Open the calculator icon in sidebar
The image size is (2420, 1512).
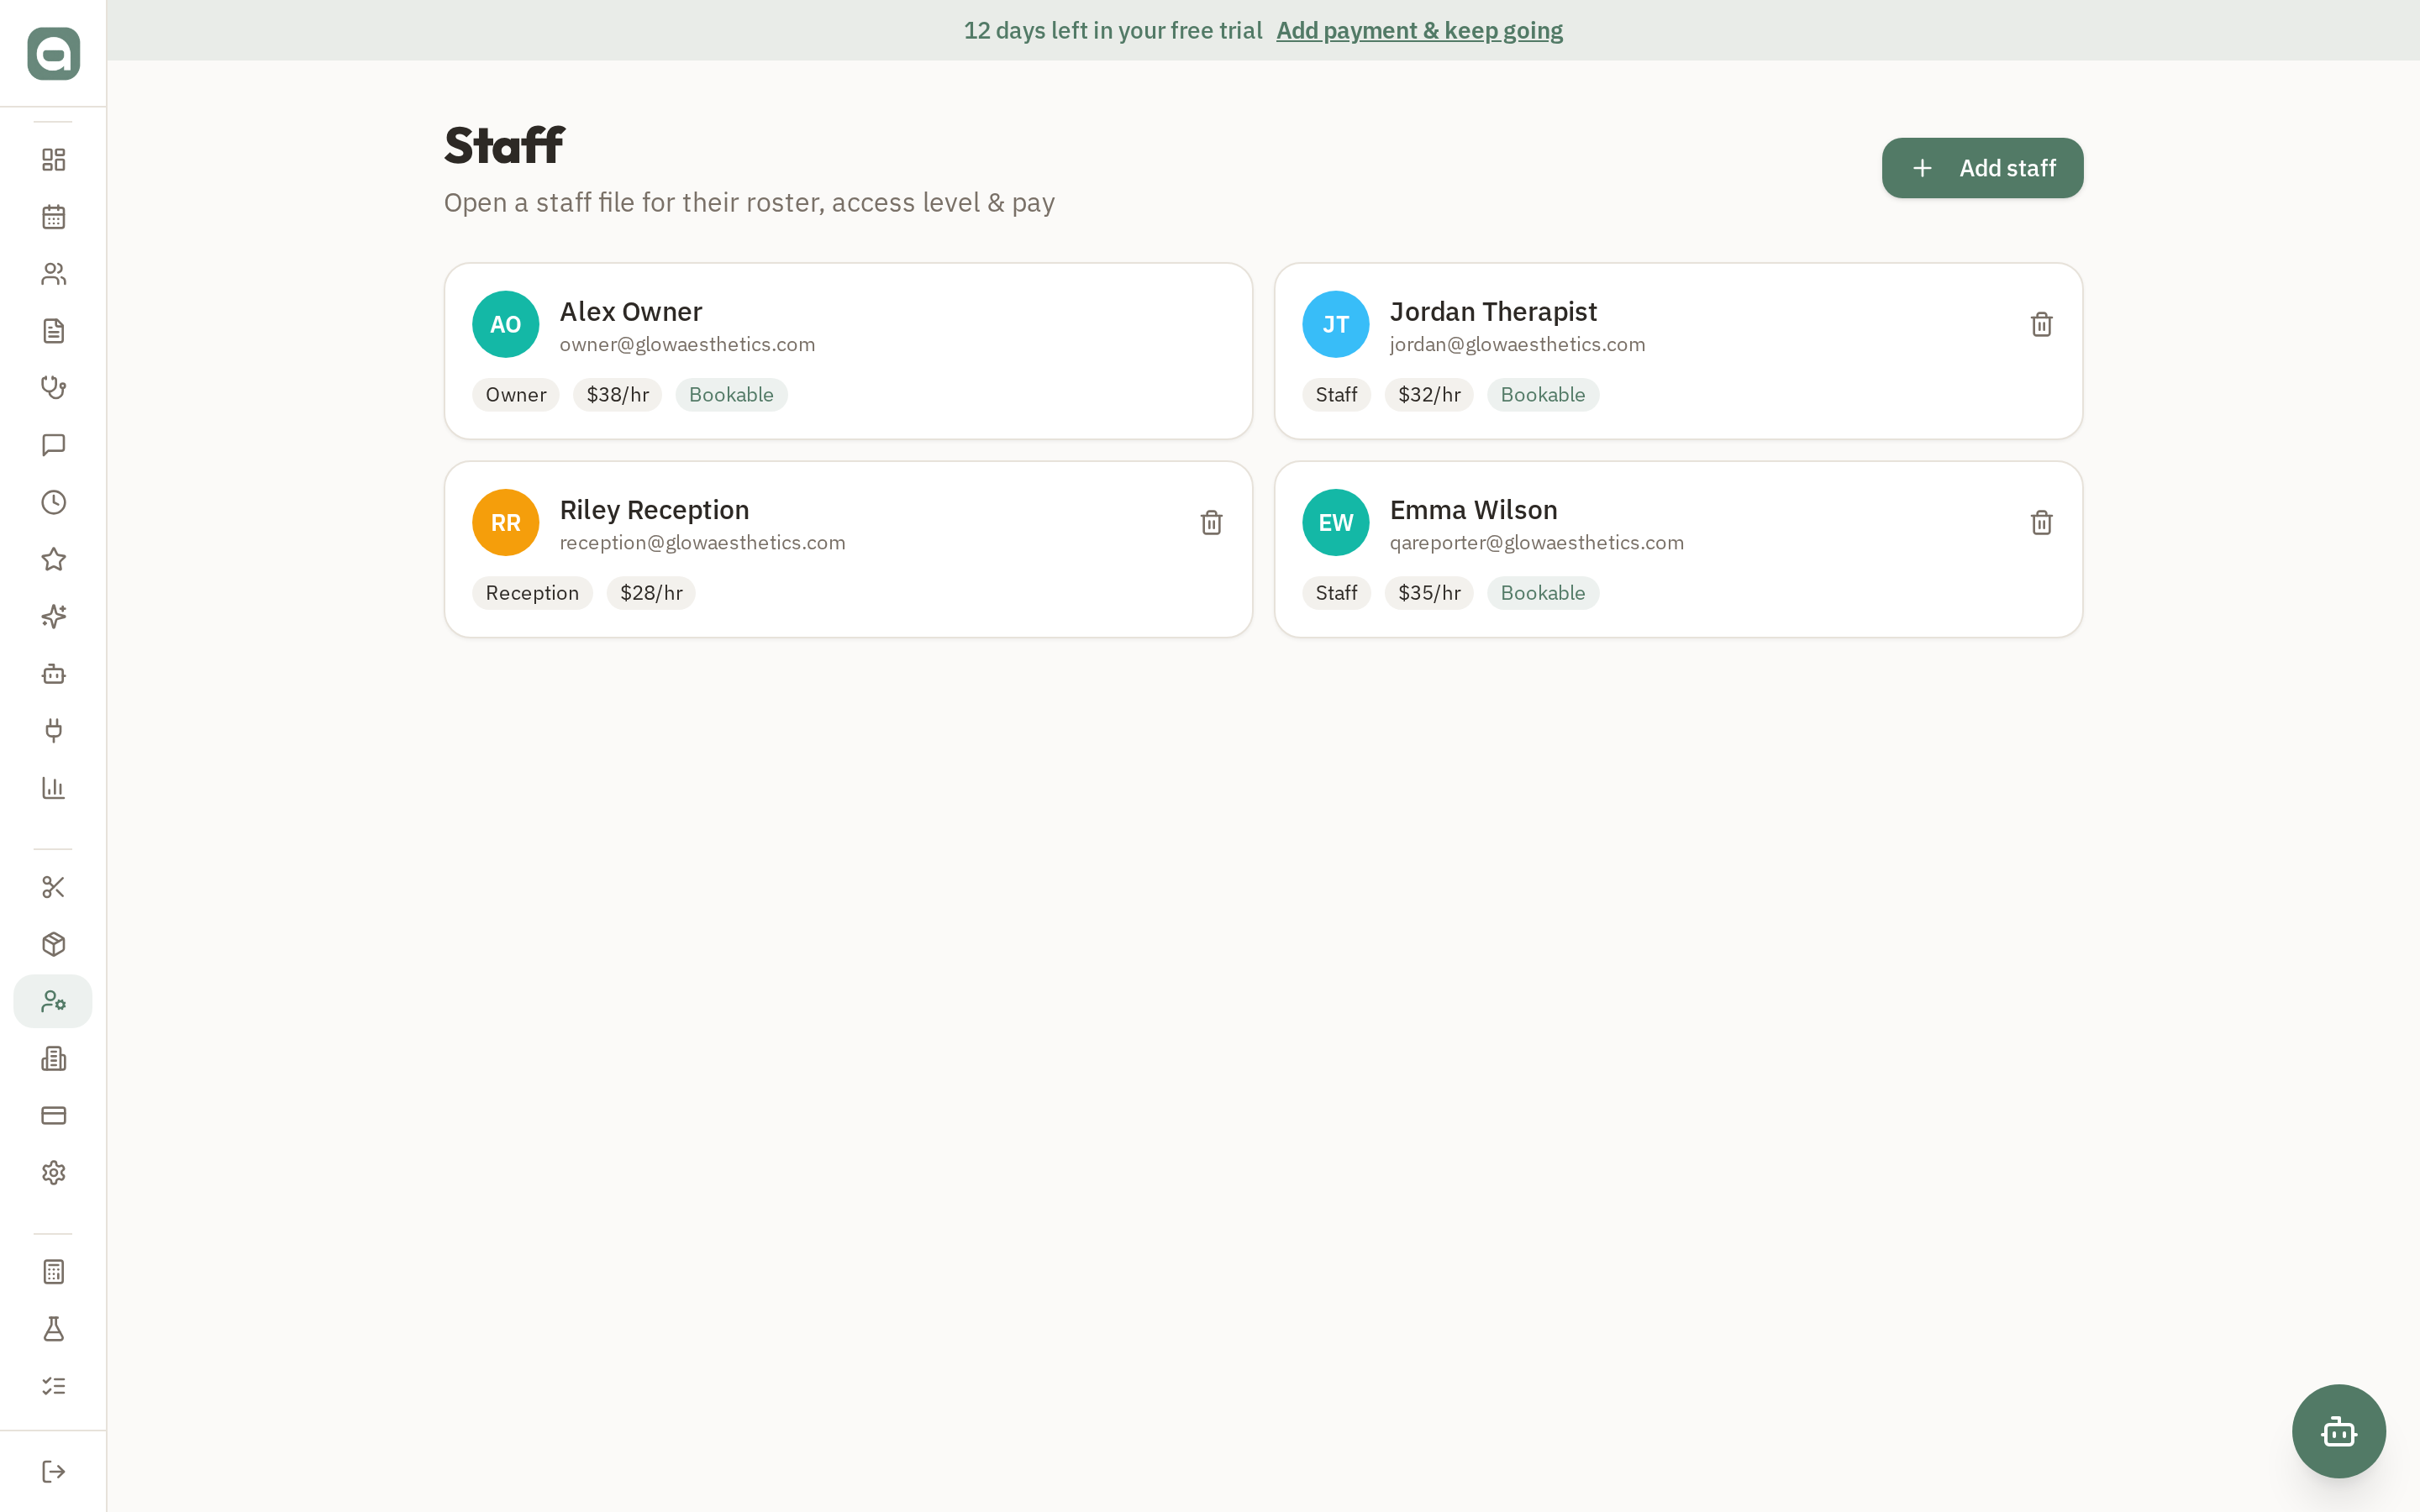click(x=53, y=1272)
